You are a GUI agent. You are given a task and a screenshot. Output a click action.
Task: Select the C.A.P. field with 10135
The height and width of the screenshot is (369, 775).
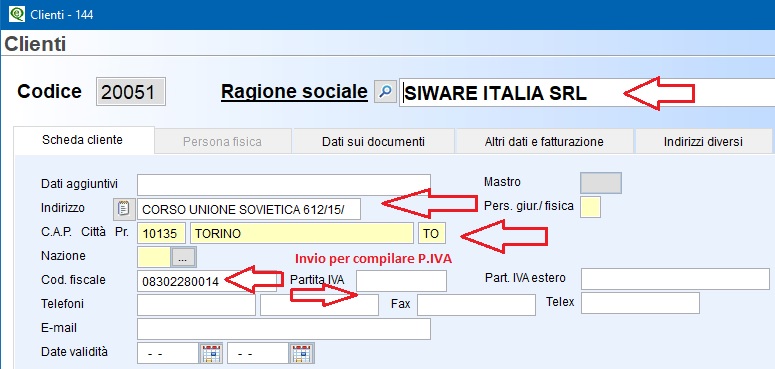click(x=163, y=233)
